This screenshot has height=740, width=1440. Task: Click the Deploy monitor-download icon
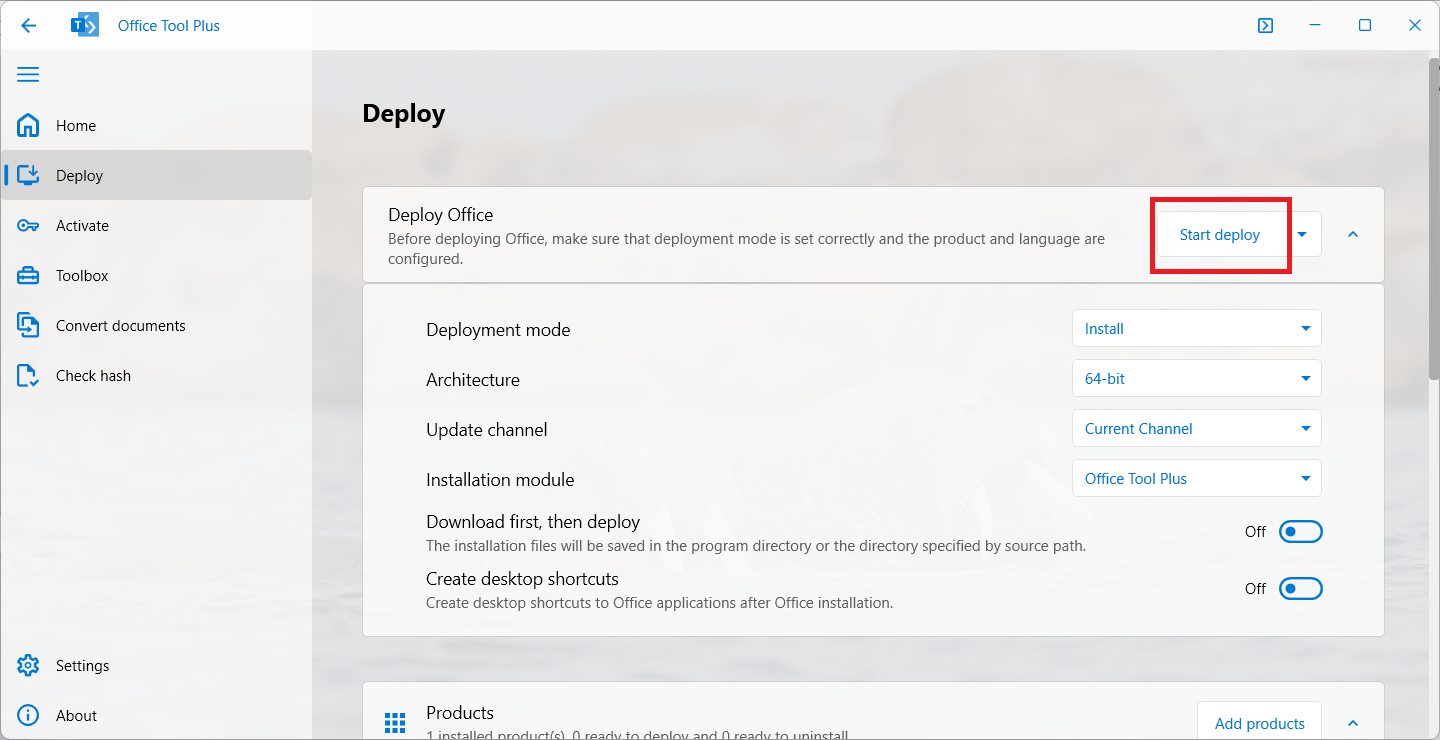pyautogui.click(x=28, y=176)
